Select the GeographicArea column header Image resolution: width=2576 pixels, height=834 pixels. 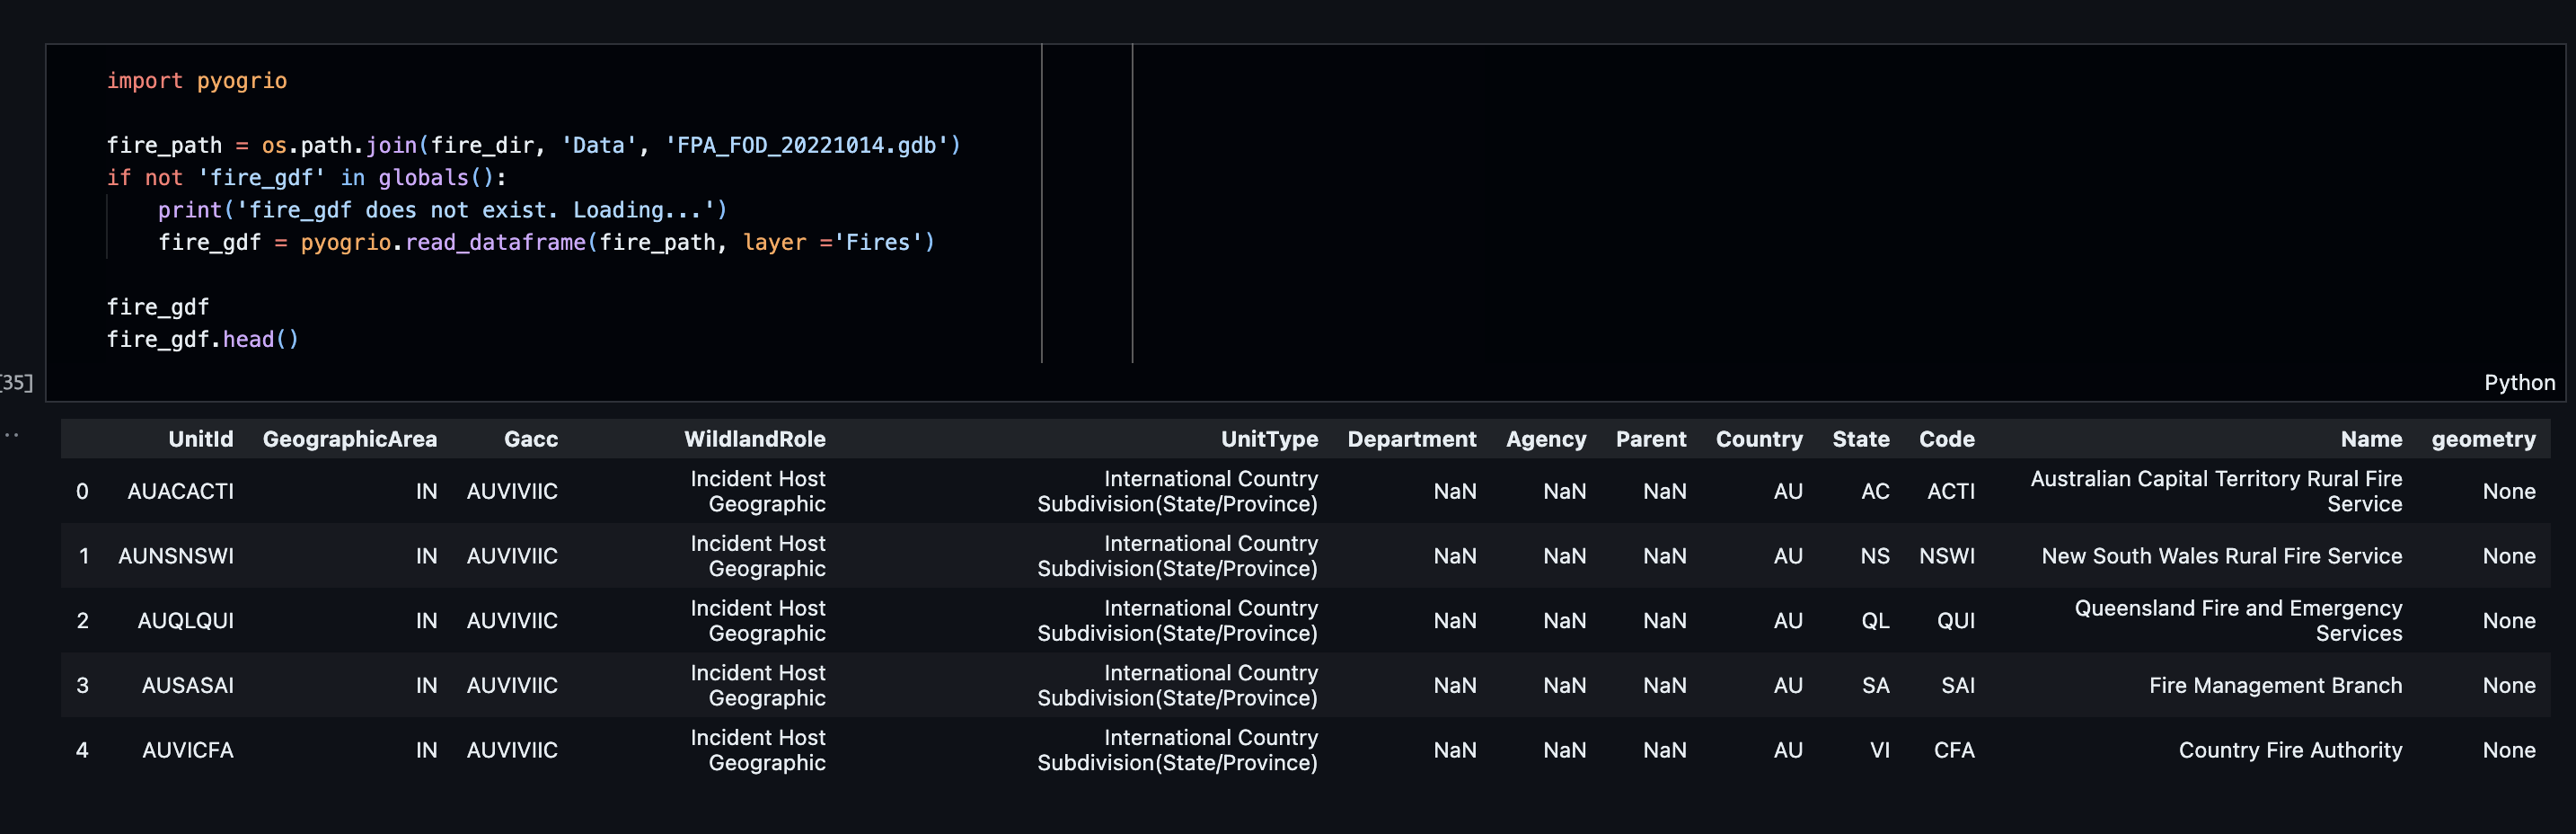point(350,439)
